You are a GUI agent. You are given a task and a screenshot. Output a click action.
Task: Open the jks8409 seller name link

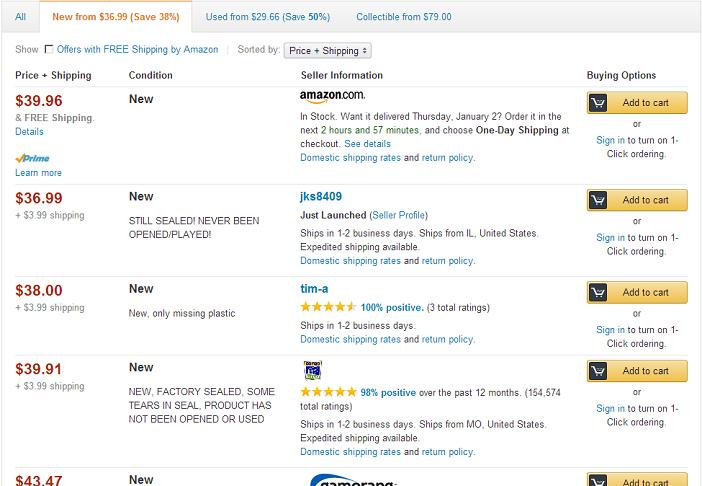point(321,196)
